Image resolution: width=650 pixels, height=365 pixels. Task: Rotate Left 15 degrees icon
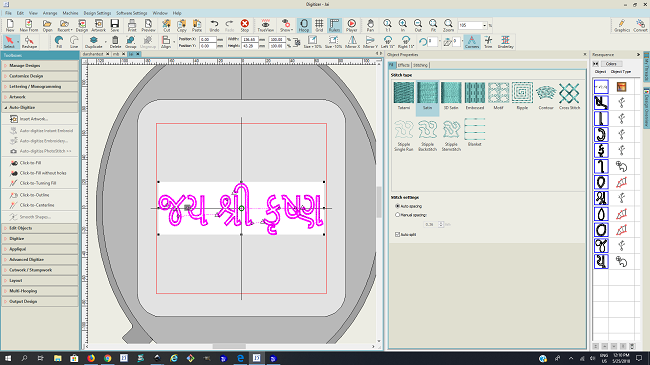tap(388, 42)
